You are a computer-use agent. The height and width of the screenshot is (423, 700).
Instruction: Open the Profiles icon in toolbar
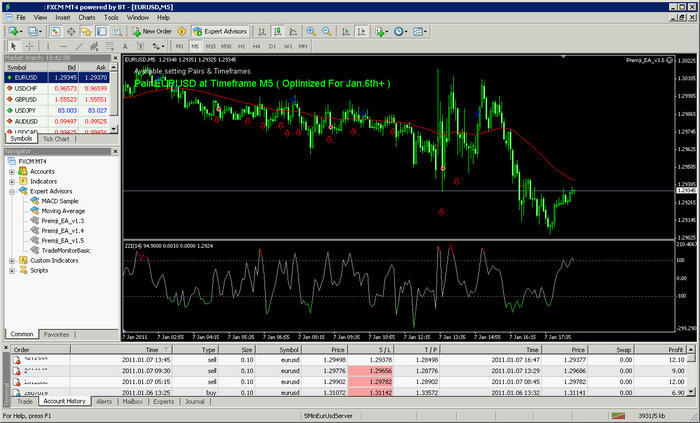[34, 31]
